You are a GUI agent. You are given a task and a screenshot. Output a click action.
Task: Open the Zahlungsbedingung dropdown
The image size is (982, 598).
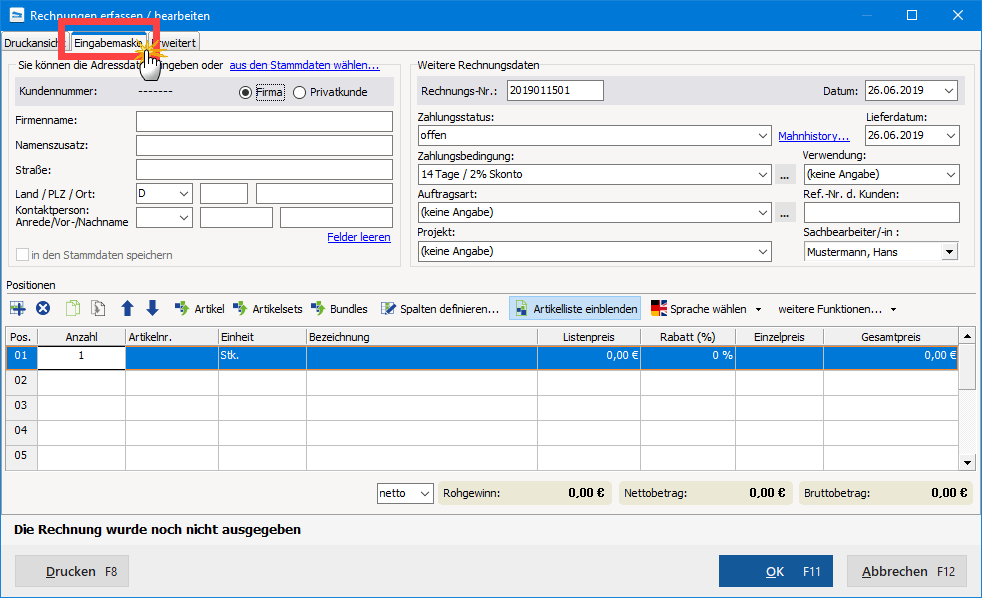594,174
